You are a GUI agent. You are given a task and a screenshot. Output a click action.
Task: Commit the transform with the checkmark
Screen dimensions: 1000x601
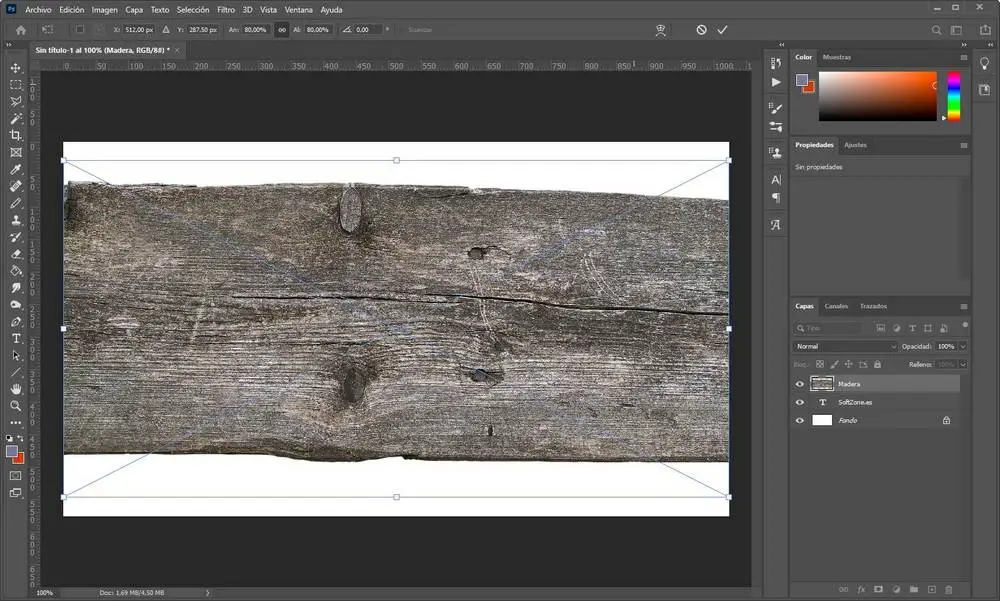click(722, 30)
